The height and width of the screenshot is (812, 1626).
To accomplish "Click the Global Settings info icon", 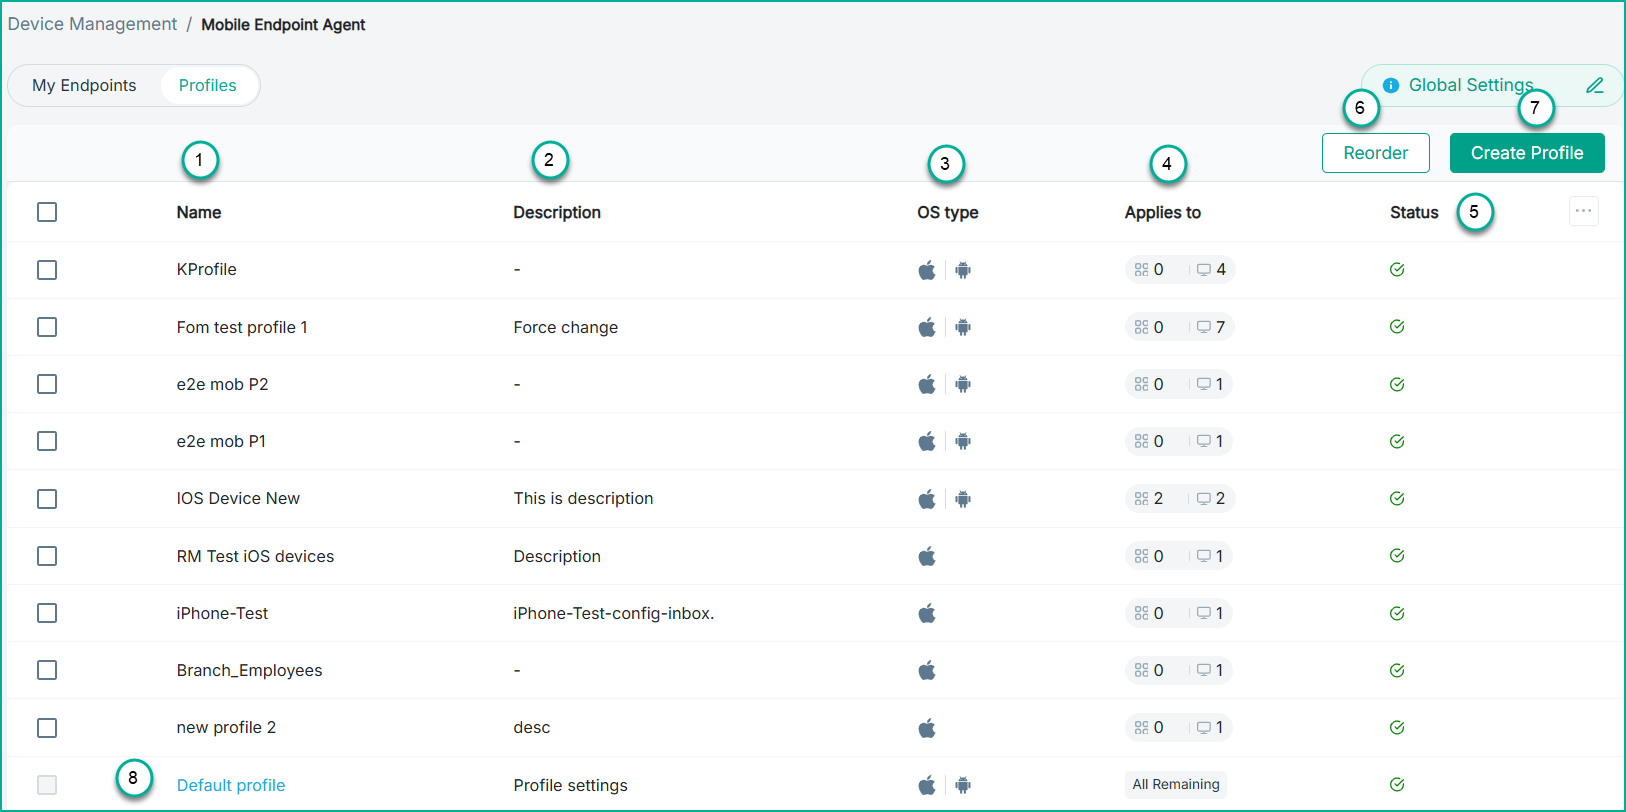I will (x=1390, y=86).
